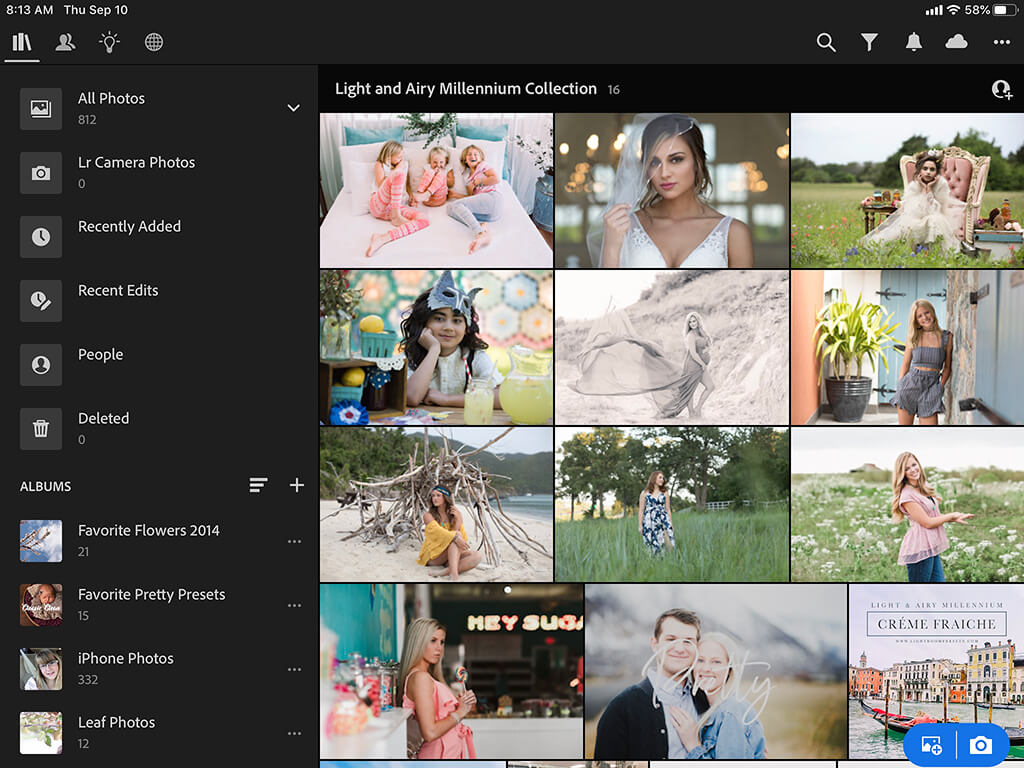Check notifications with the bell icon

click(913, 42)
